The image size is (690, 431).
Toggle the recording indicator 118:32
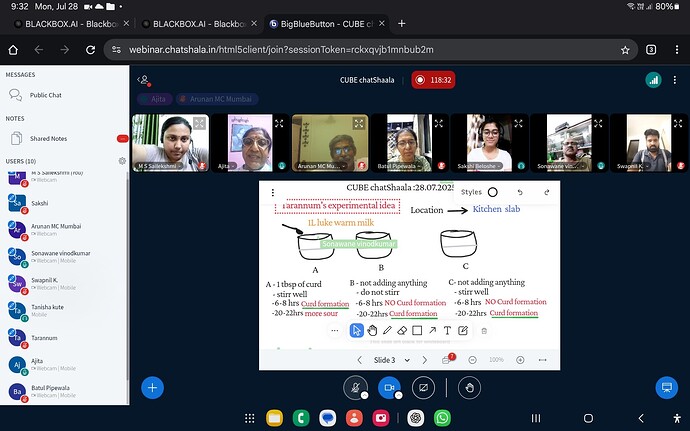pos(433,80)
